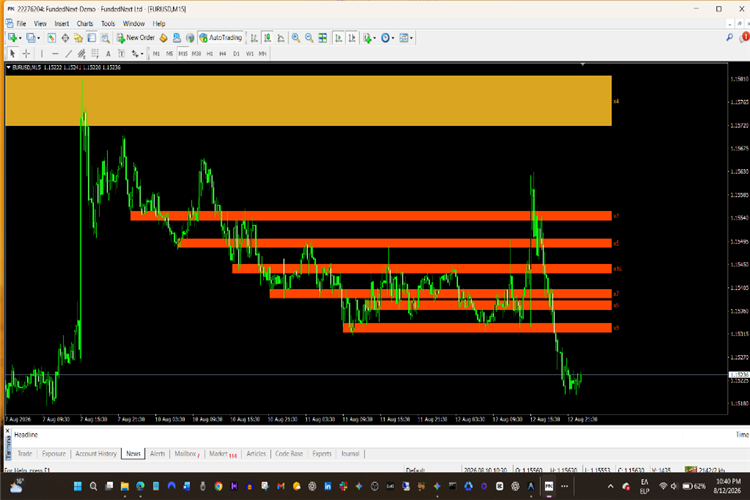The width and height of the screenshot is (750, 500).
Task: Switch to the Account History tab
Action: tap(96, 454)
